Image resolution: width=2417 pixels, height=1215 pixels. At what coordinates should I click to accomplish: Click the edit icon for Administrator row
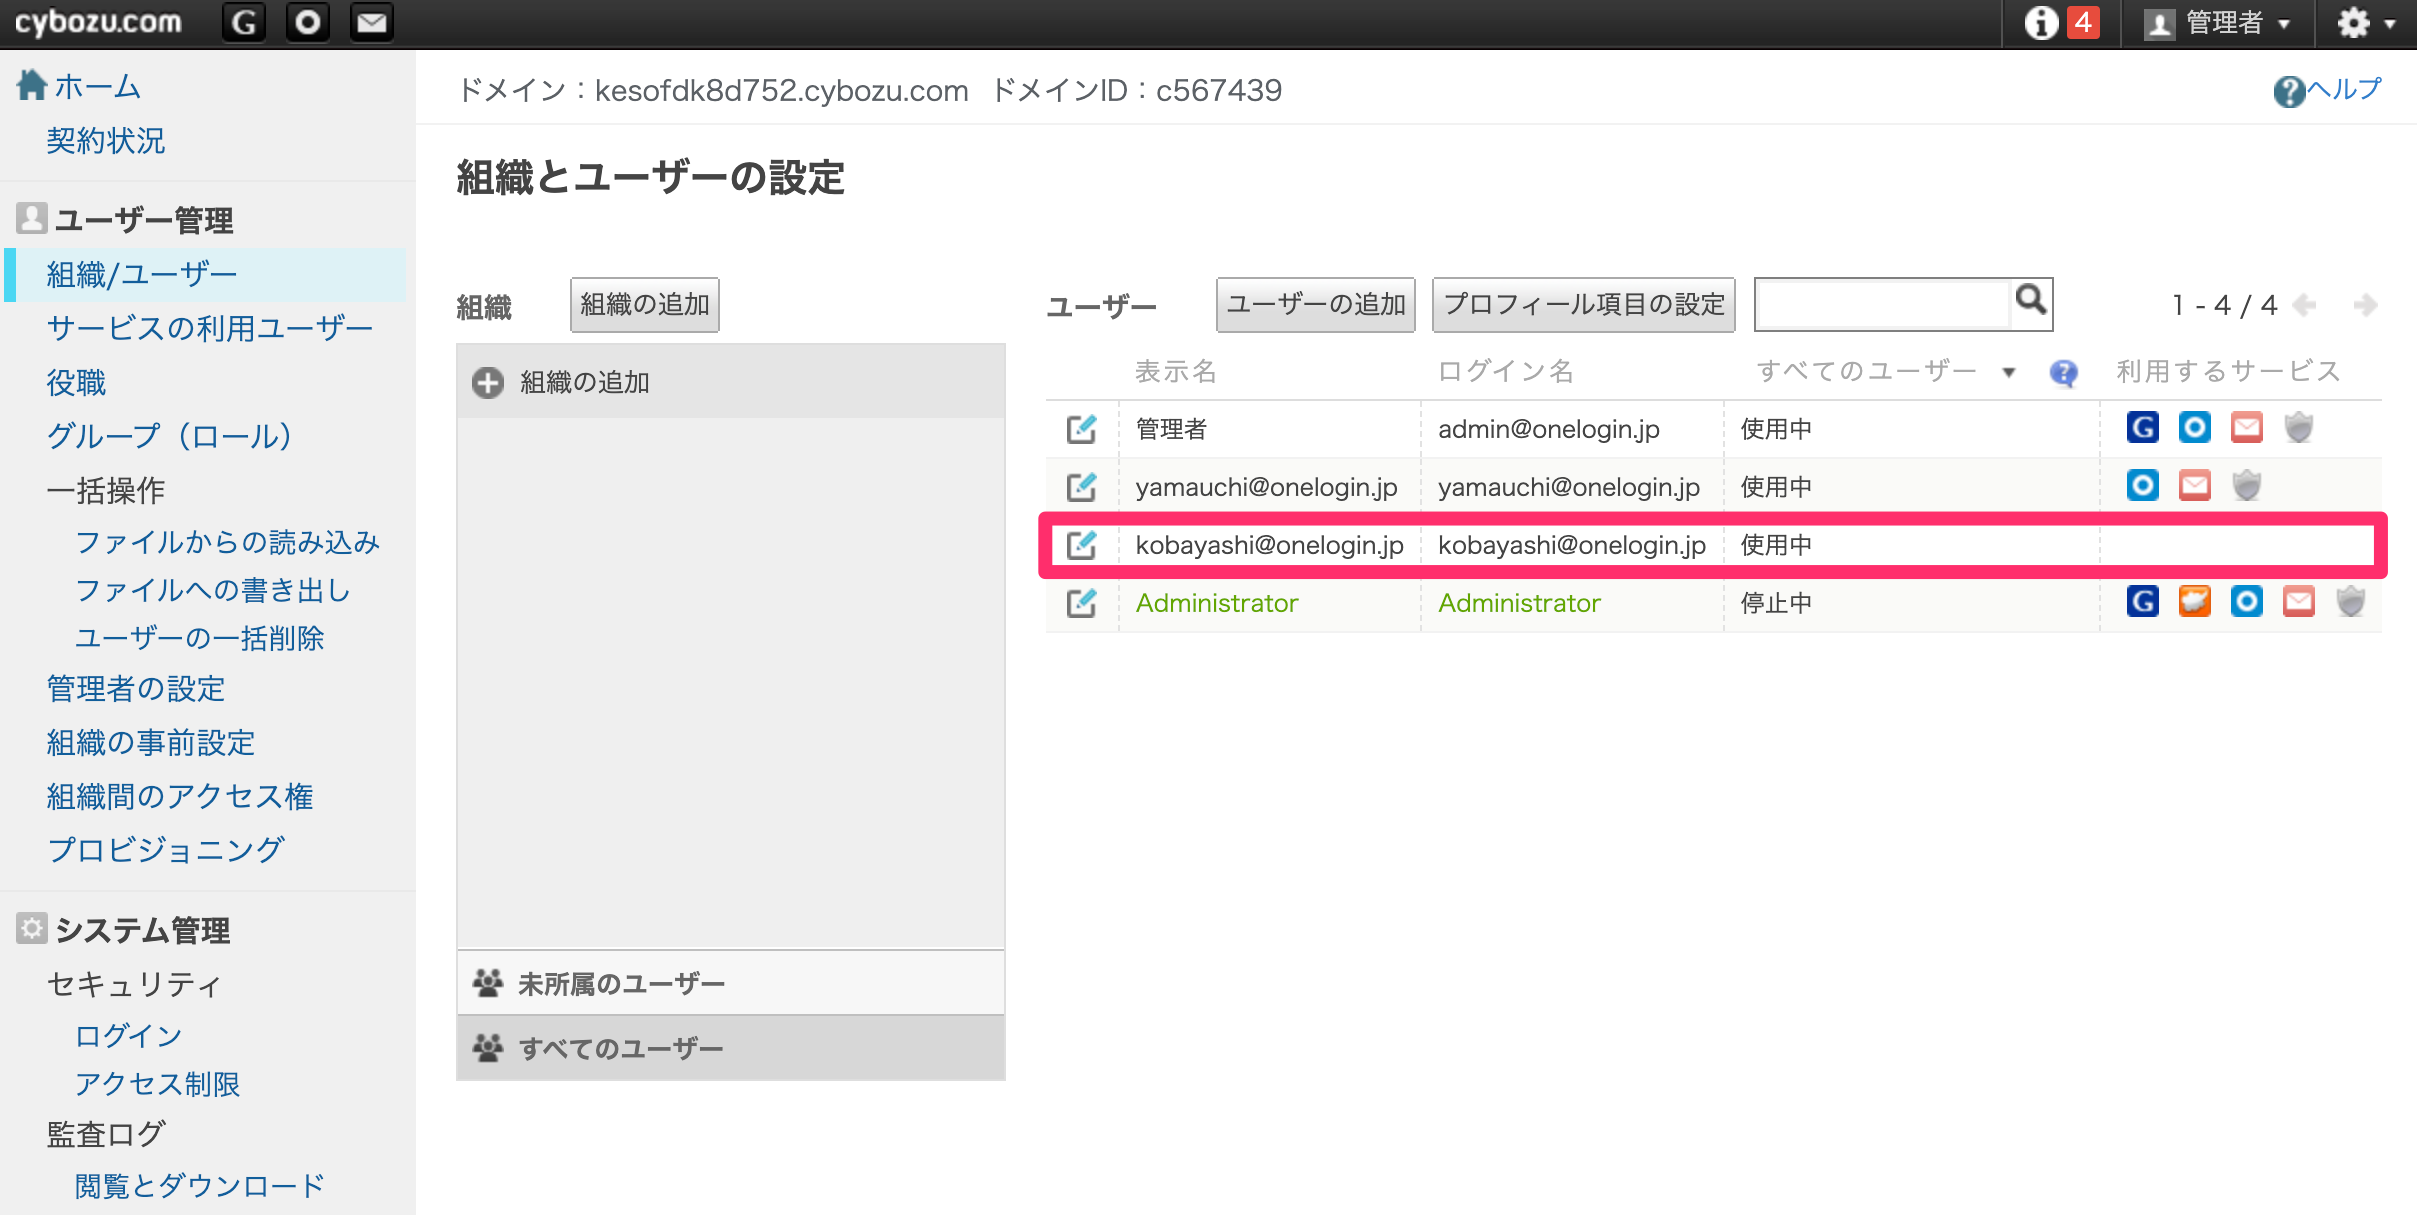pos(1081,603)
